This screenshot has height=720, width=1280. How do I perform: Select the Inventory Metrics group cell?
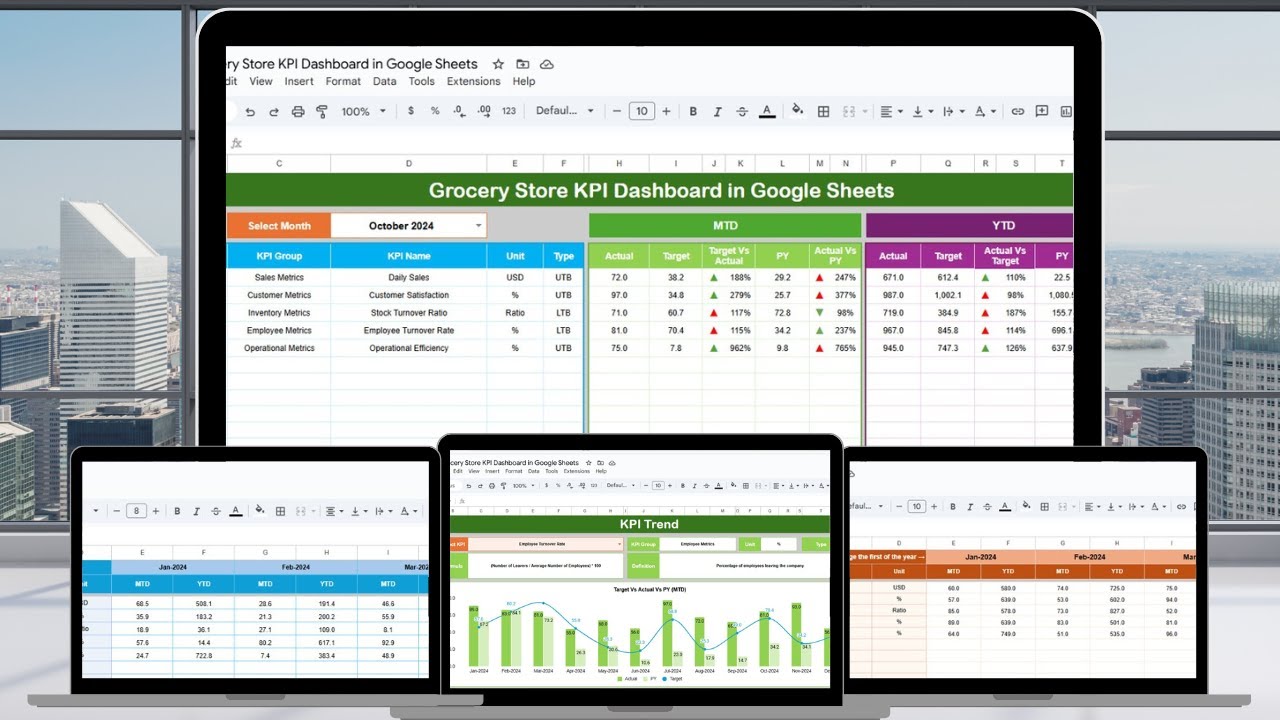[279, 313]
